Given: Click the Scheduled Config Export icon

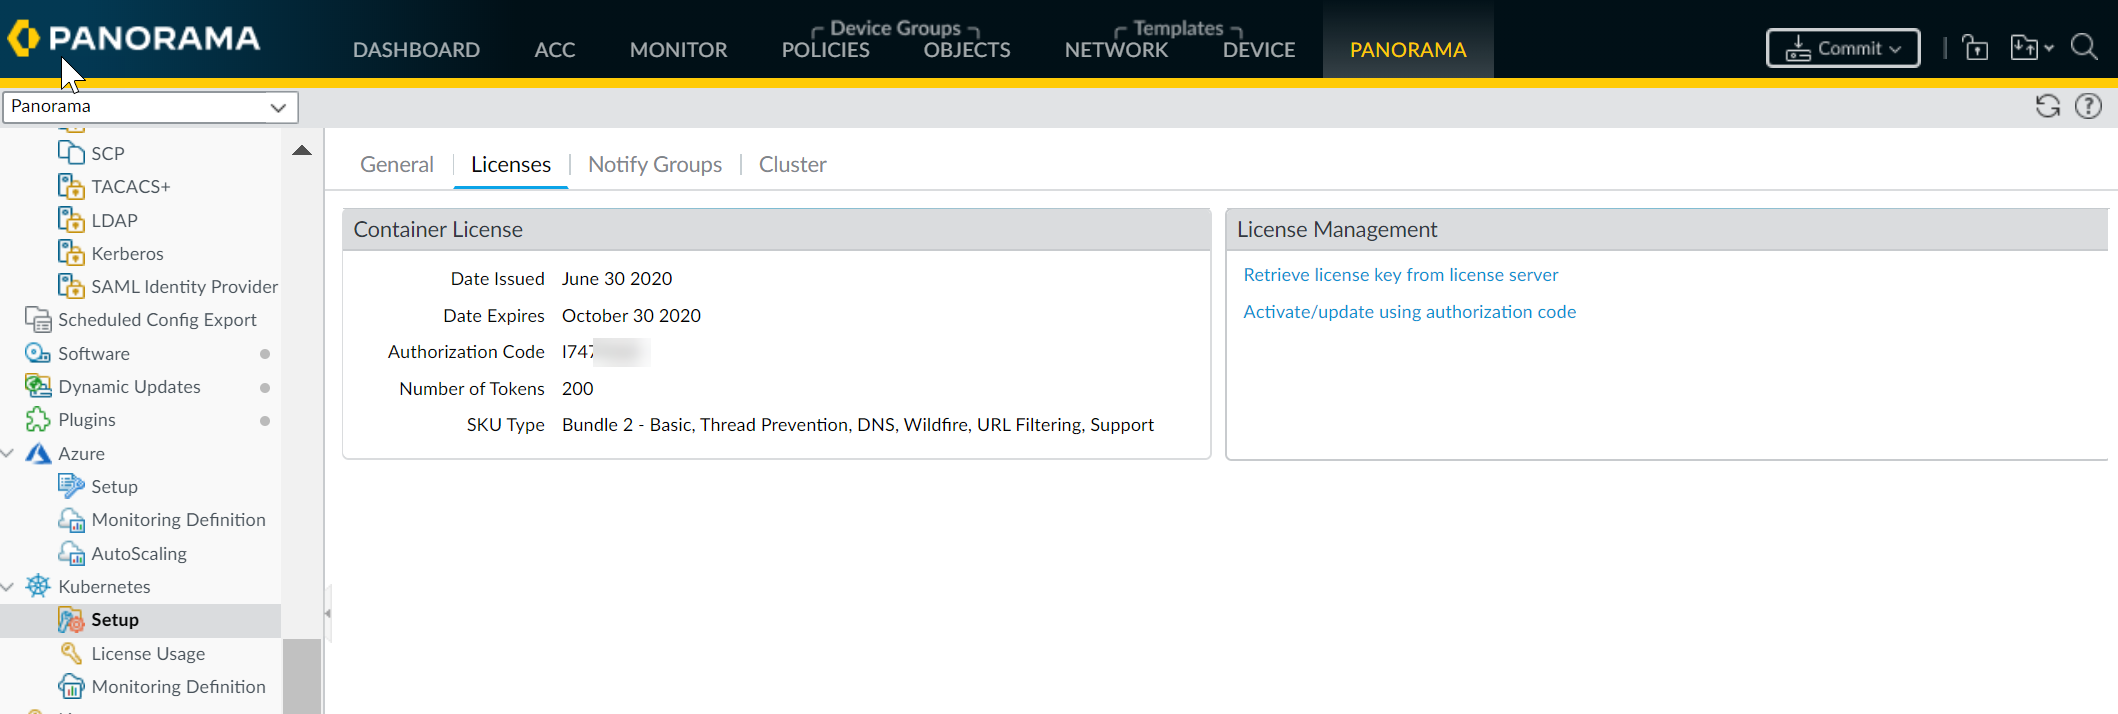Looking at the screenshot, I should point(38,320).
